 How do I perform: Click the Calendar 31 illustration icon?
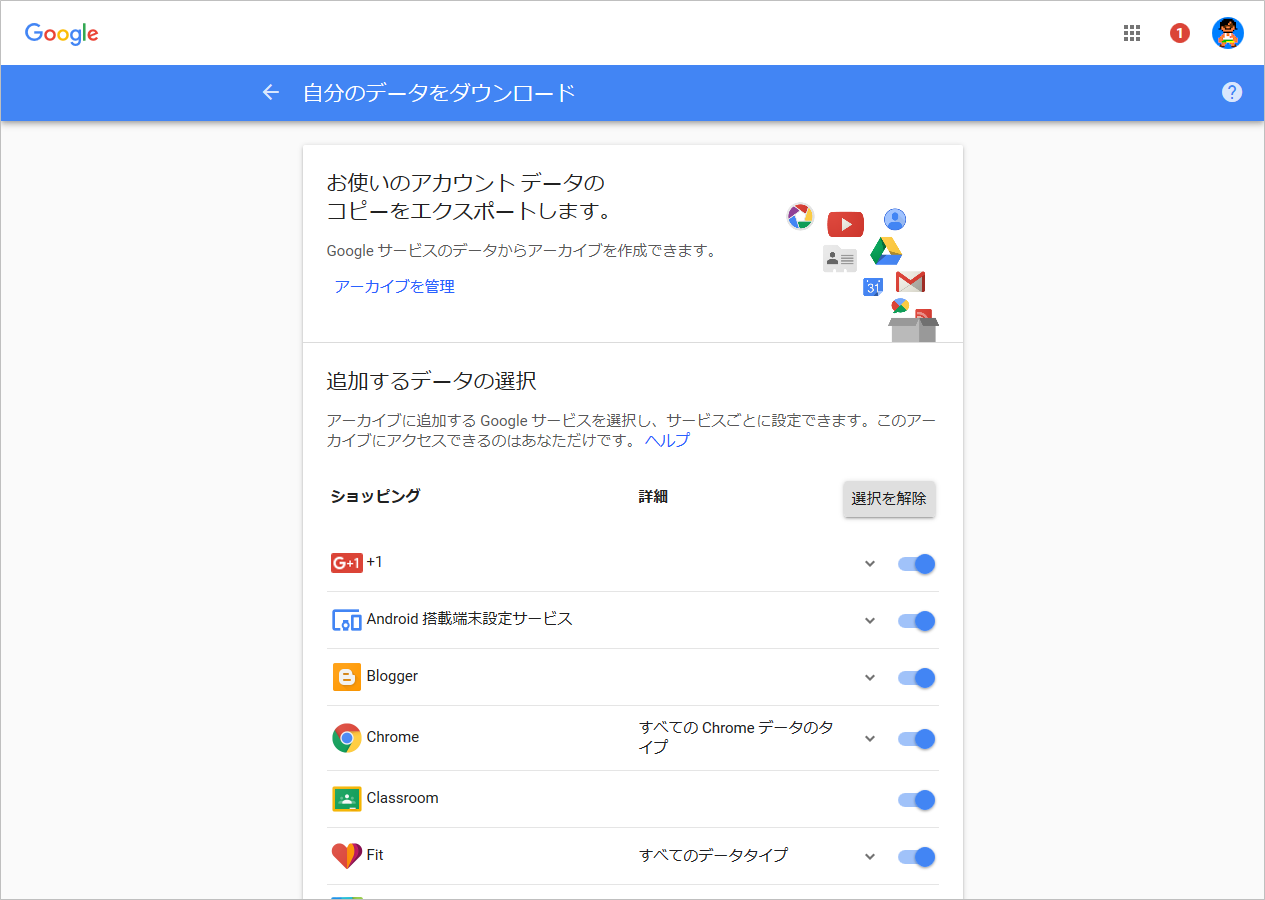pos(873,287)
